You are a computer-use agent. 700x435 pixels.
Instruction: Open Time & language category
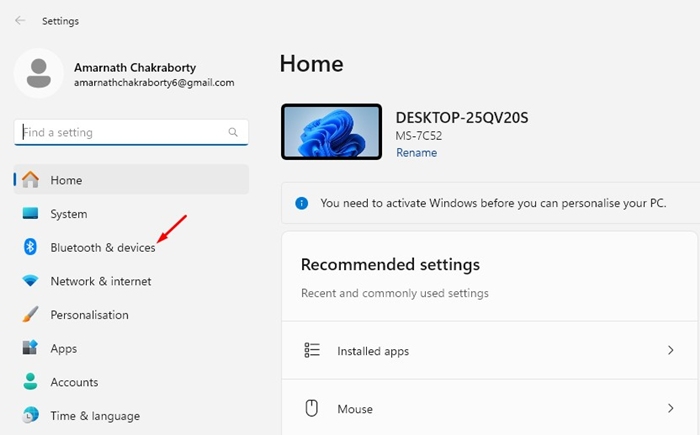131,416
